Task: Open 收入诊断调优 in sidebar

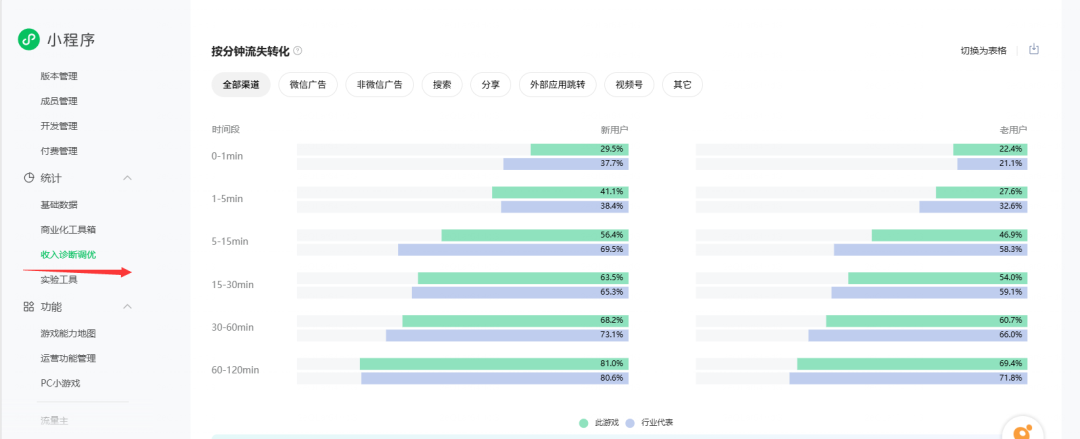Action: (68, 254)
